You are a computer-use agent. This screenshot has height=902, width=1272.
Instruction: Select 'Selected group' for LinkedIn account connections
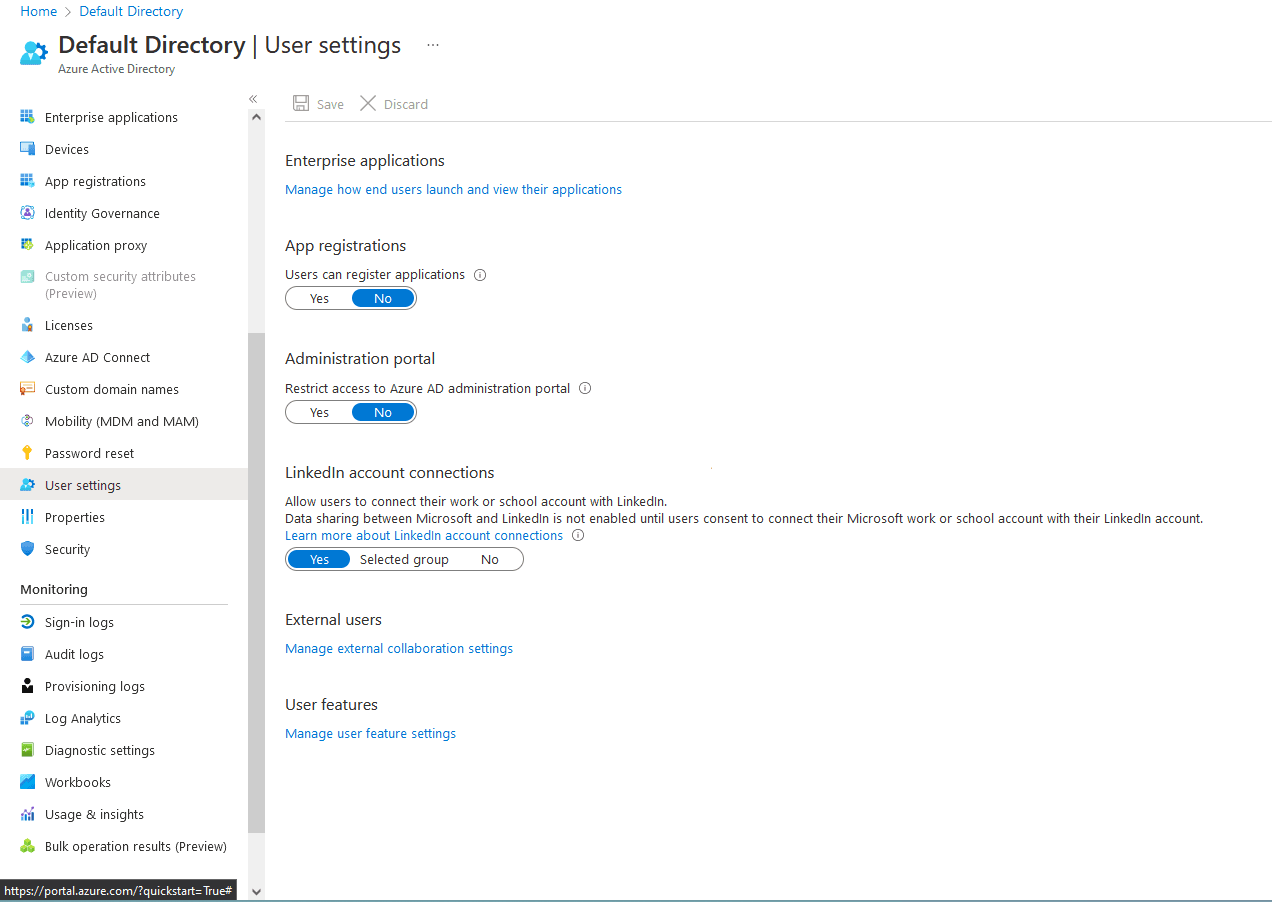[x=404, y=559]
